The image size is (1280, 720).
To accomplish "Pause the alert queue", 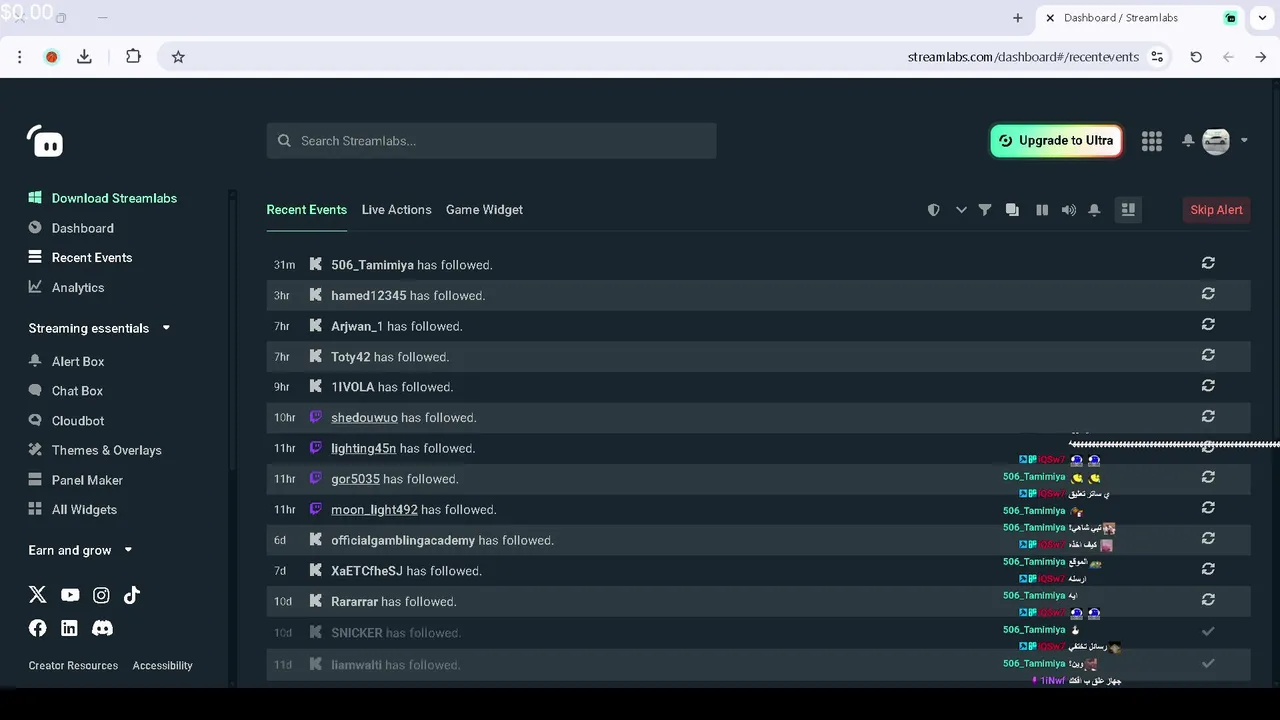I will 1042,210.
